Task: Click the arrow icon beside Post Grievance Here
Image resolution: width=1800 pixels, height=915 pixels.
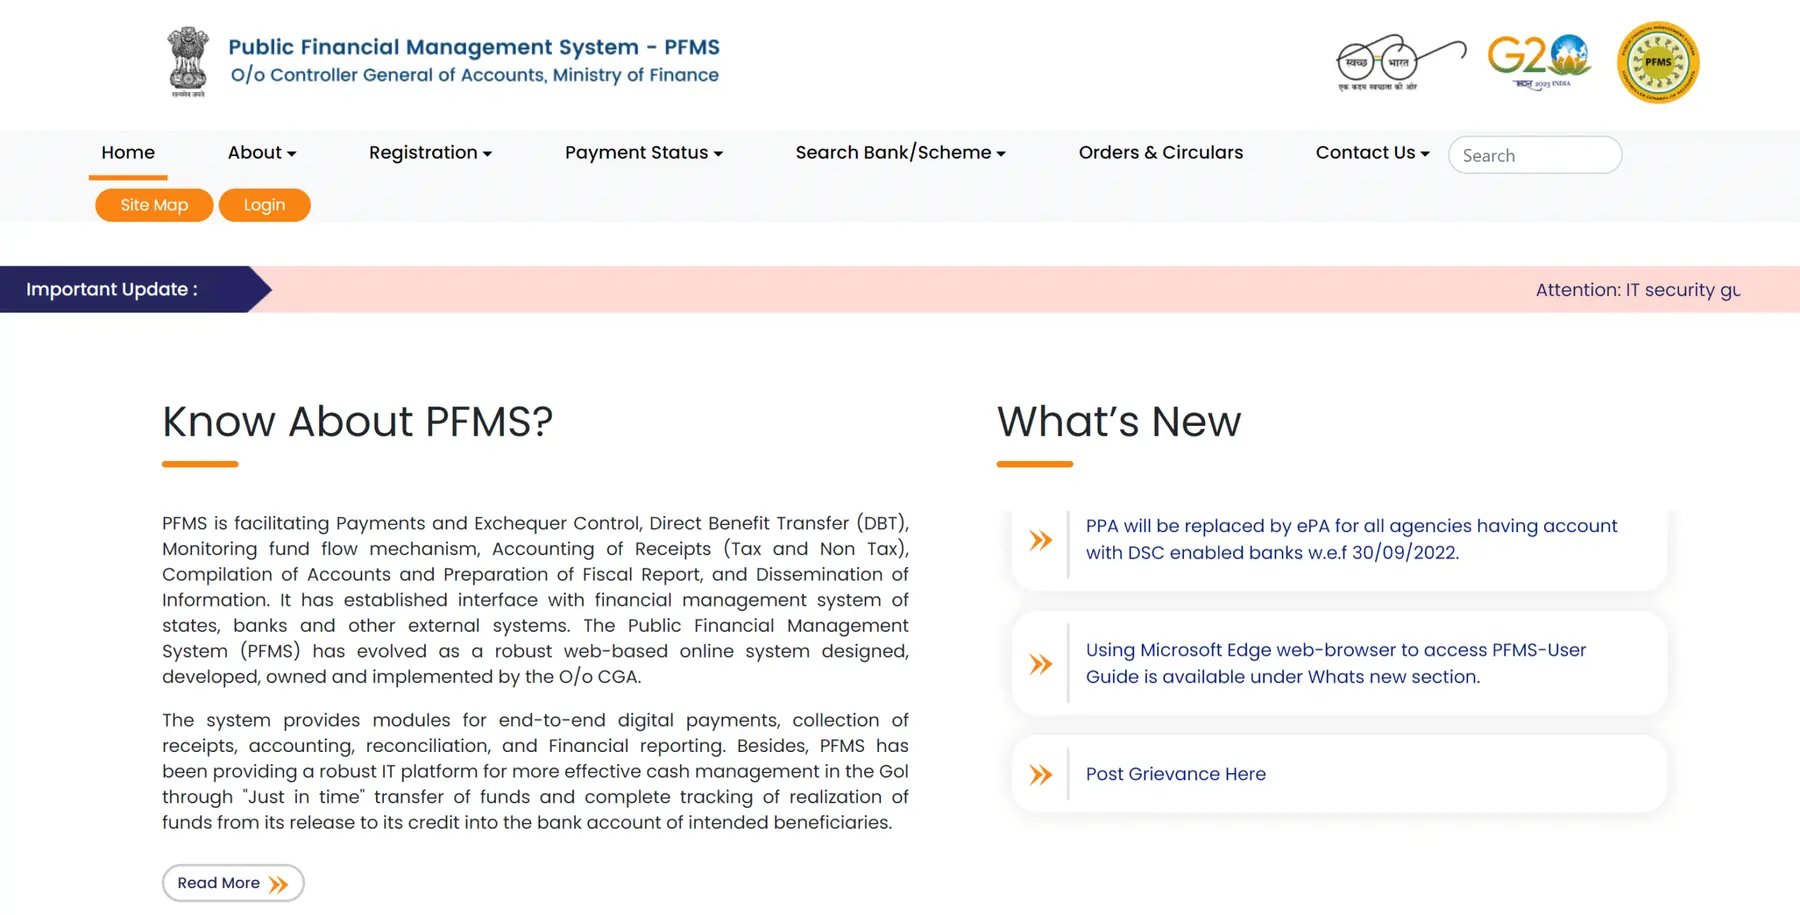Action: (1041, 773)
